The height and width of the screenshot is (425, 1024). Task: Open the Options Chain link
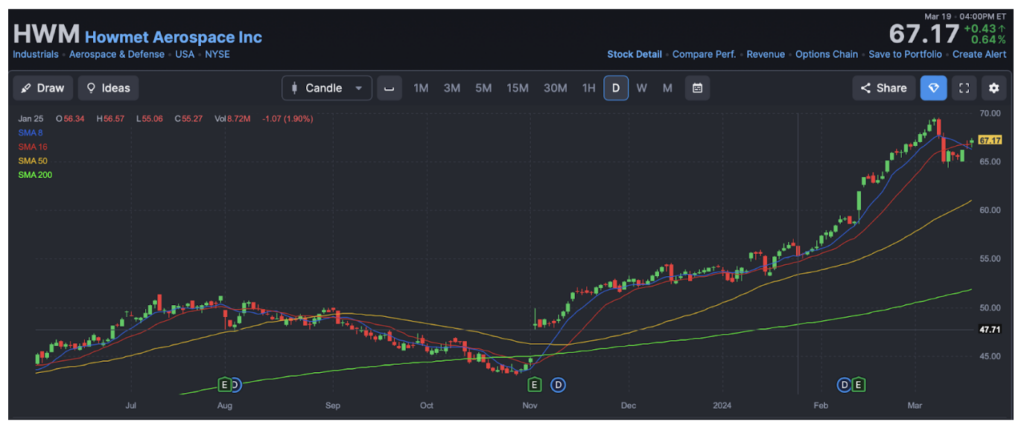pos(827,54)
